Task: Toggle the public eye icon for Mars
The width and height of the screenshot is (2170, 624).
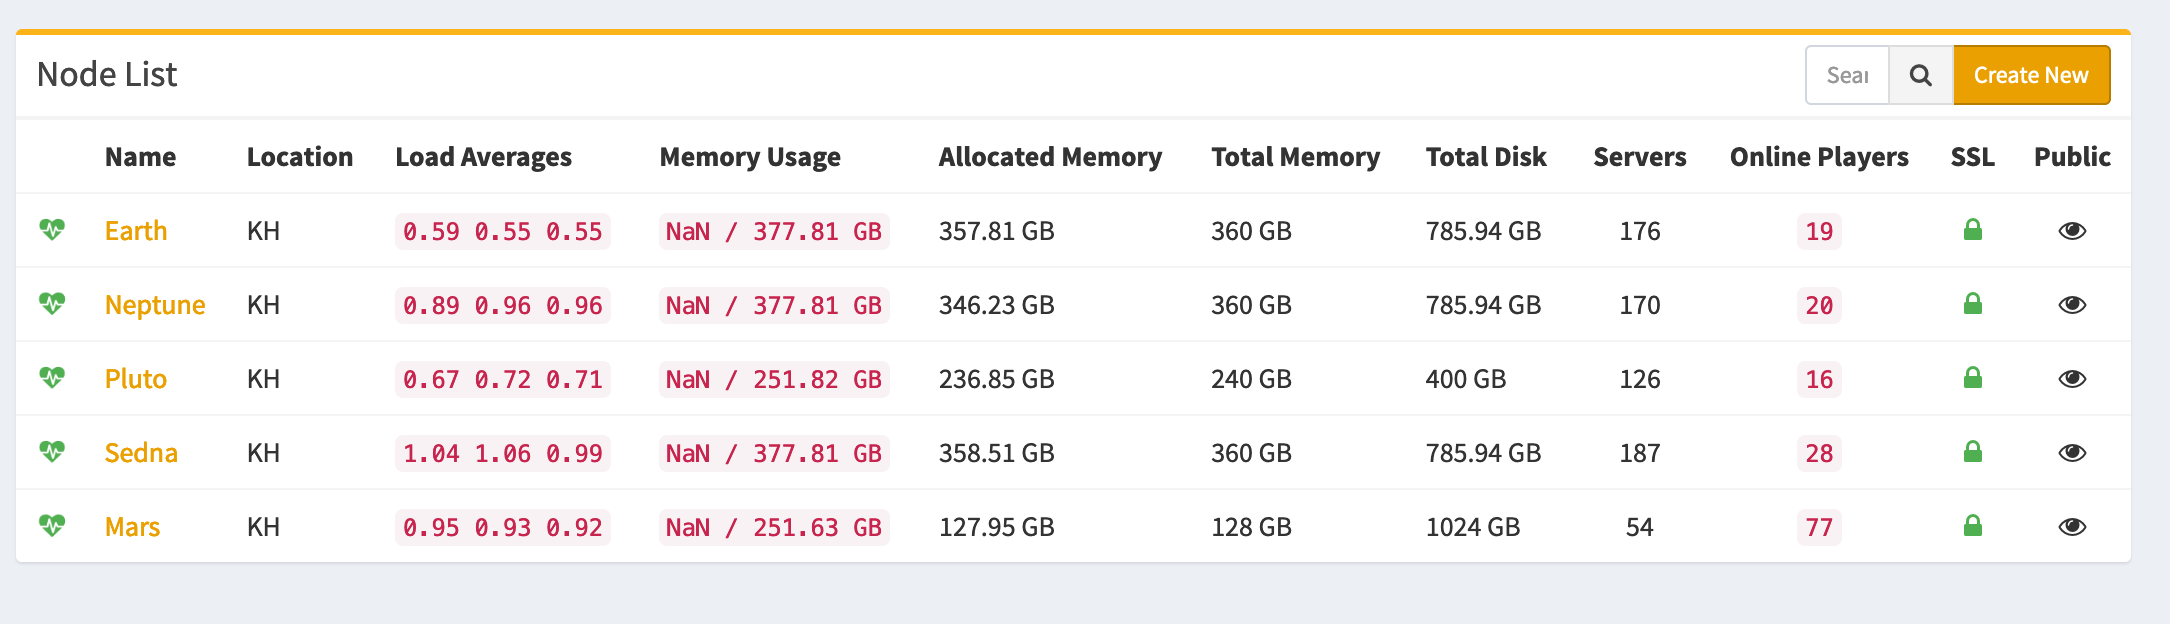Action: (x=2072, y=527)
